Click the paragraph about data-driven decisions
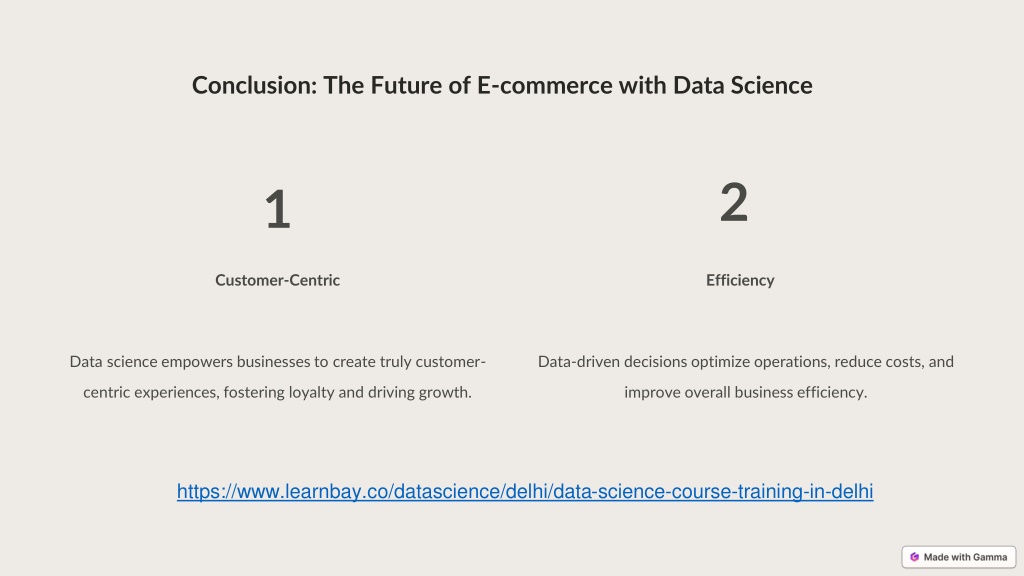 tap(746, 377)
